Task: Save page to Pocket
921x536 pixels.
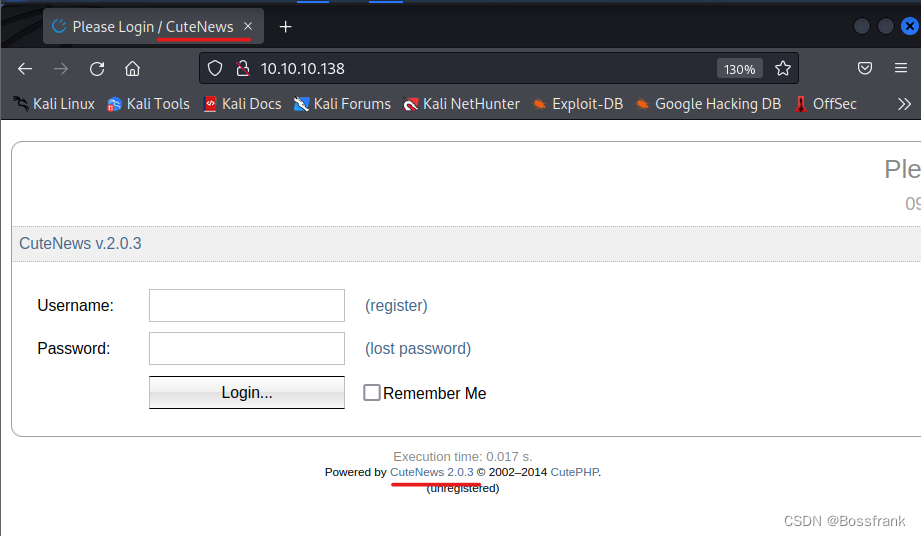Action: point(865,68)
